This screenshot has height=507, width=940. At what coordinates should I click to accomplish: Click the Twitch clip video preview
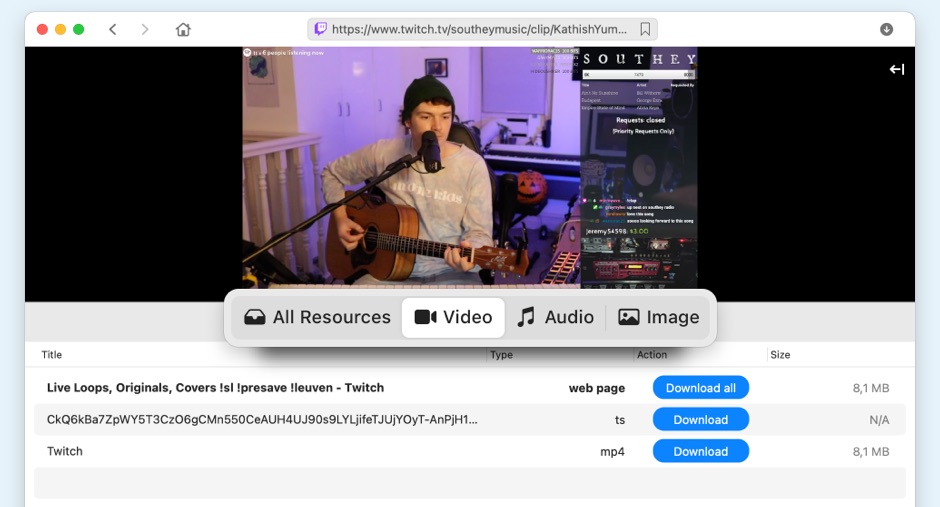click(x=470, y=168)
